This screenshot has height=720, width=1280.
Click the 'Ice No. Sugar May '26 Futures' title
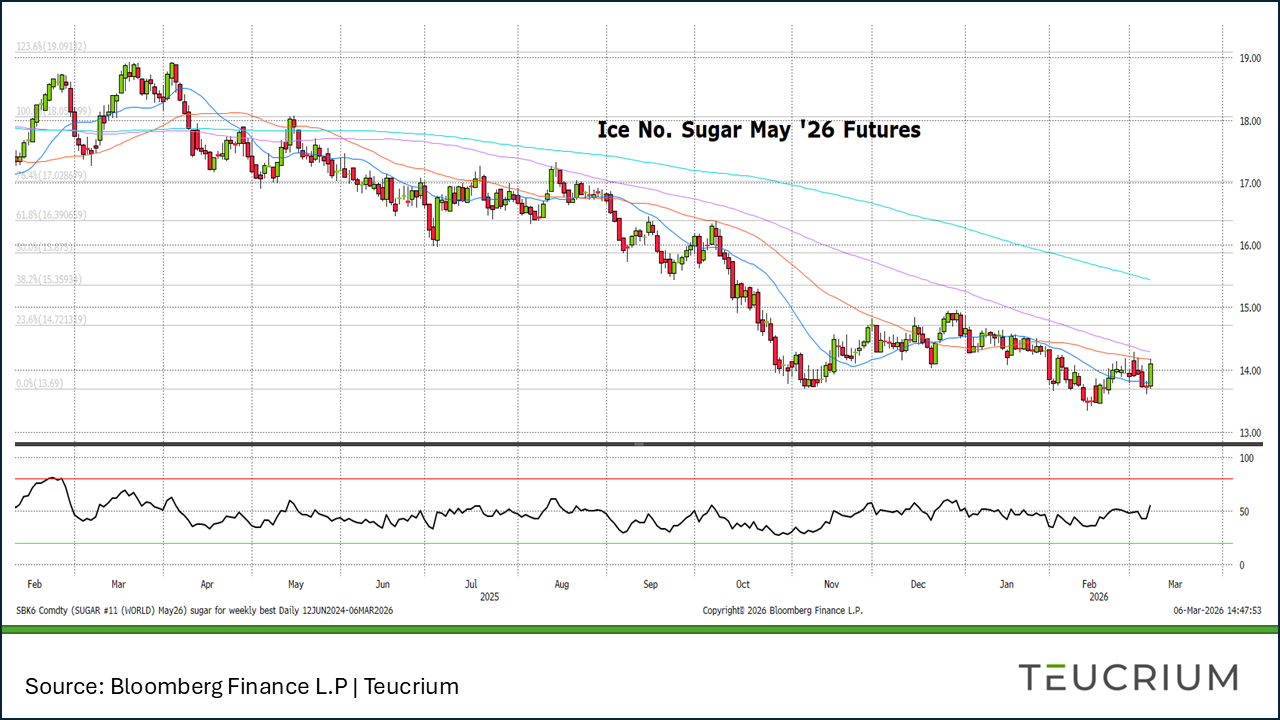[758, 130]
